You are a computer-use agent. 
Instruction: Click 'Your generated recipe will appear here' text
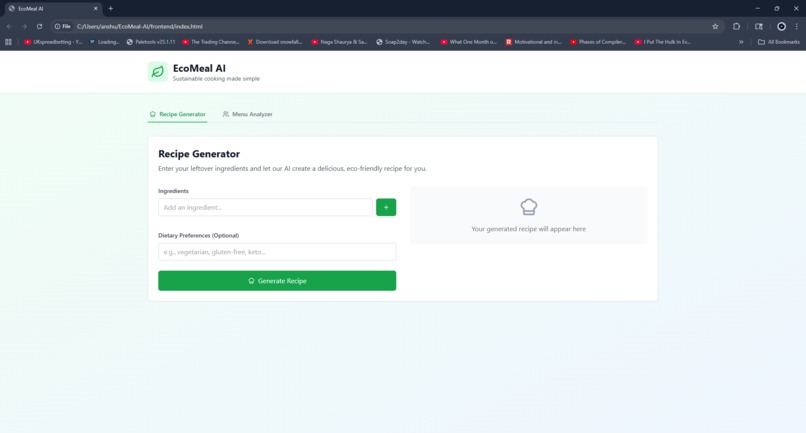(x=528, y=229)
